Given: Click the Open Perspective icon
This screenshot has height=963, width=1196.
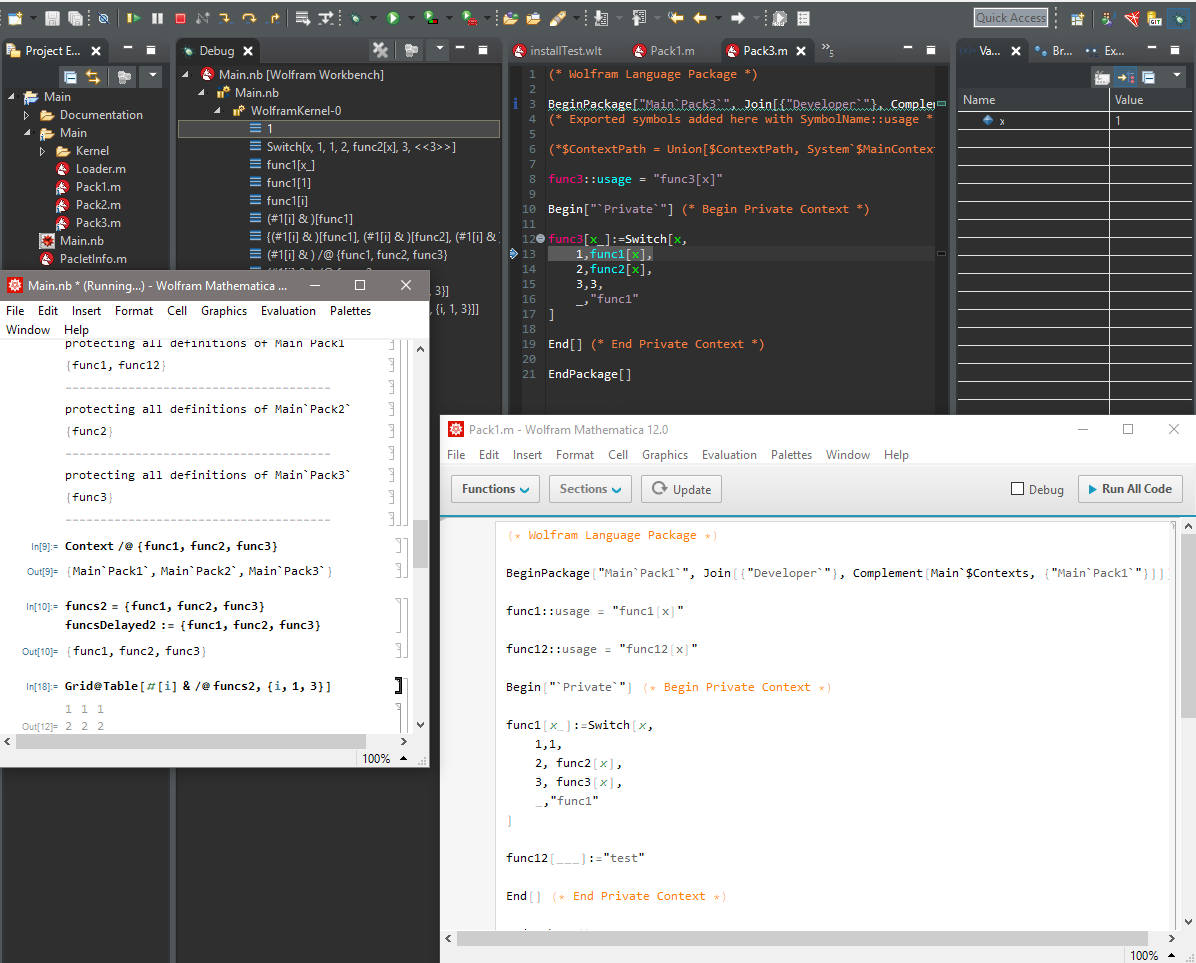Looking at the screenshot, I should [x=1077, y=18].
